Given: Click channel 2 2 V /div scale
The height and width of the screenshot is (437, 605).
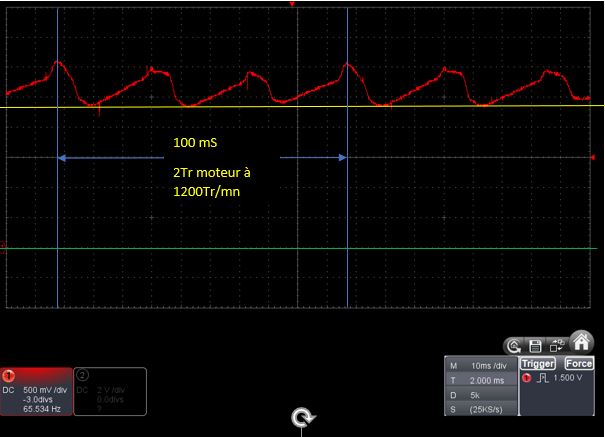Looking at the screenshot, I should tap(111, 390).
